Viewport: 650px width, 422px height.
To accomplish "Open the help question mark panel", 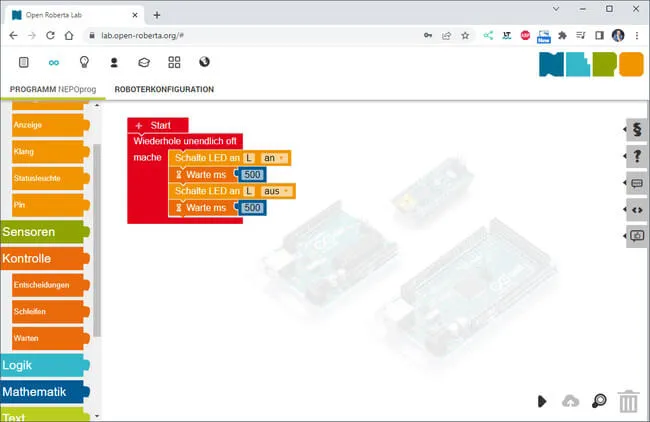I will pos(637,156).
